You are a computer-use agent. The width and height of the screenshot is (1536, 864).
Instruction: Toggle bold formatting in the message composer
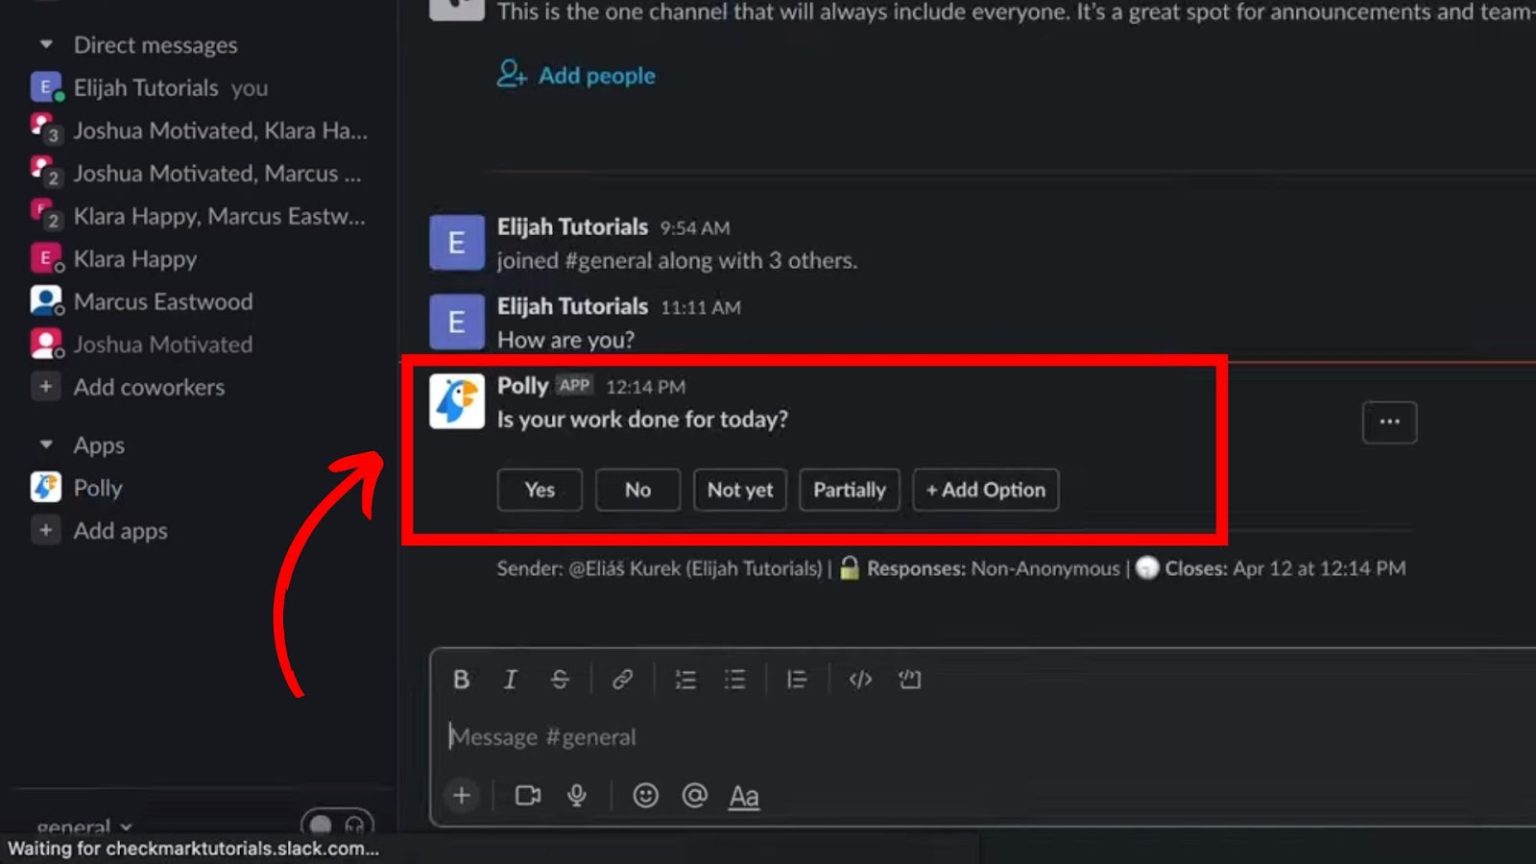point(461,679)
